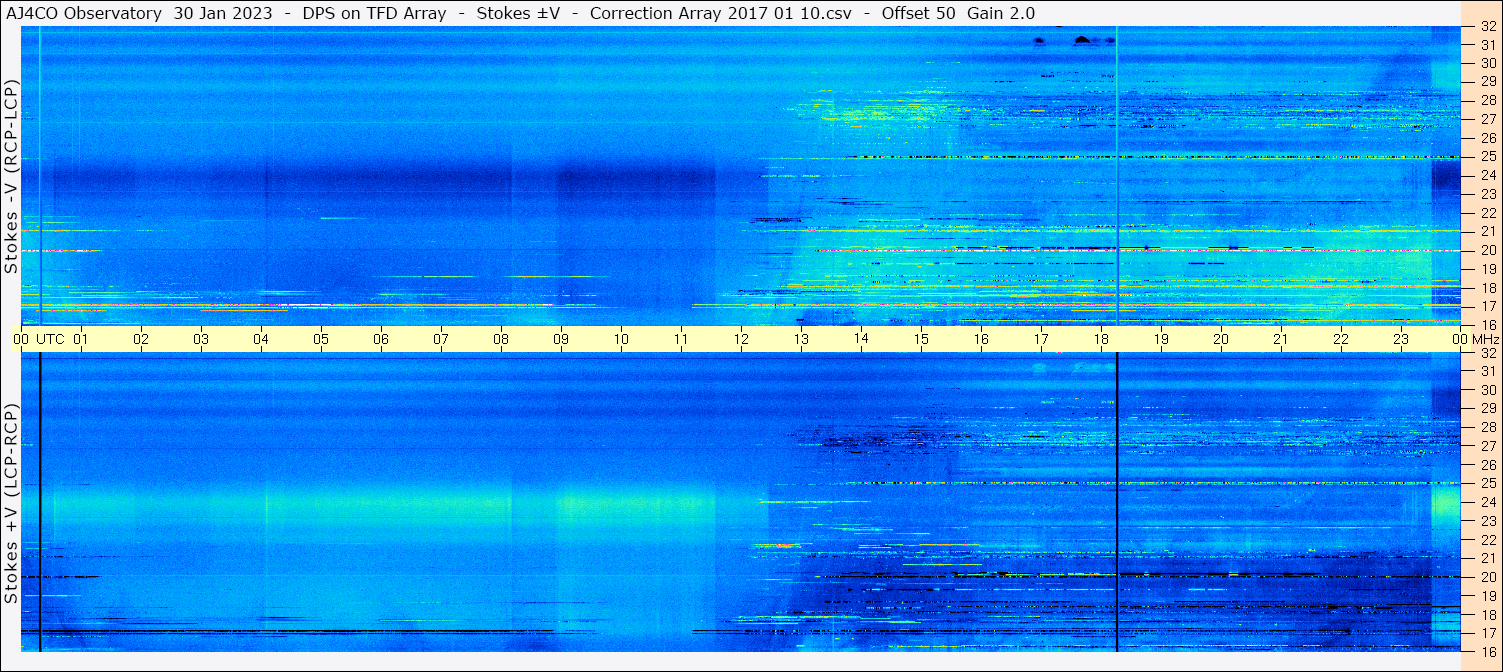
Task: Mark hour 18 on the UTC time axis
Action: pyautogui.click(x=1101, y=339)
